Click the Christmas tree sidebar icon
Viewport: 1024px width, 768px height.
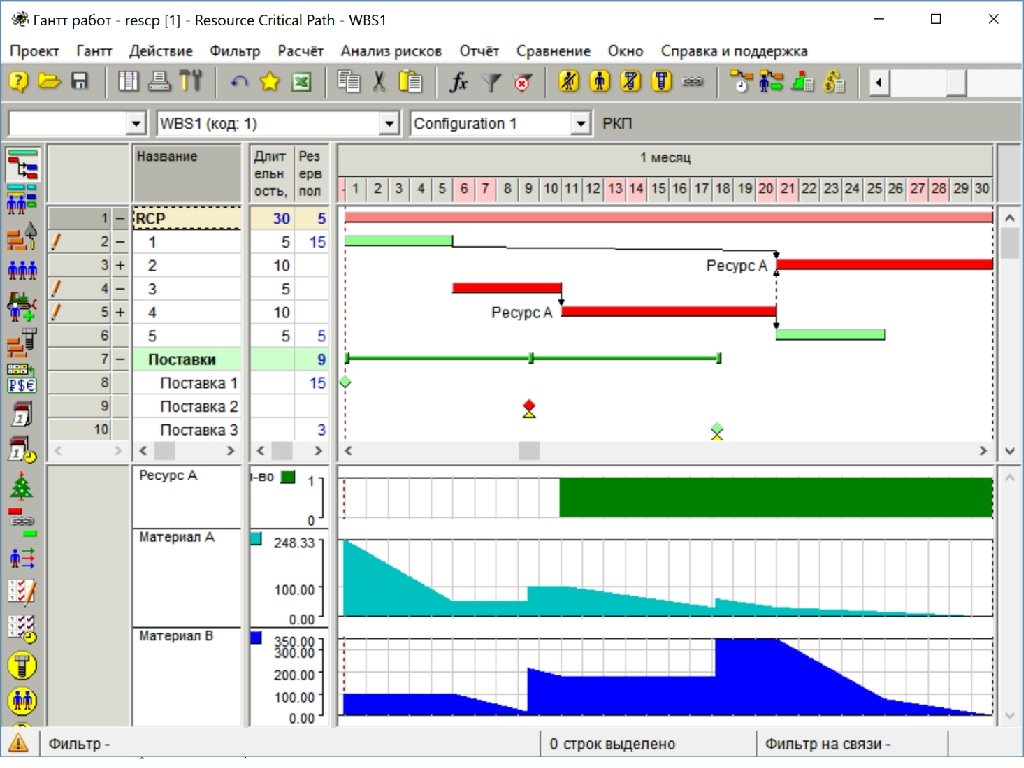22,487
